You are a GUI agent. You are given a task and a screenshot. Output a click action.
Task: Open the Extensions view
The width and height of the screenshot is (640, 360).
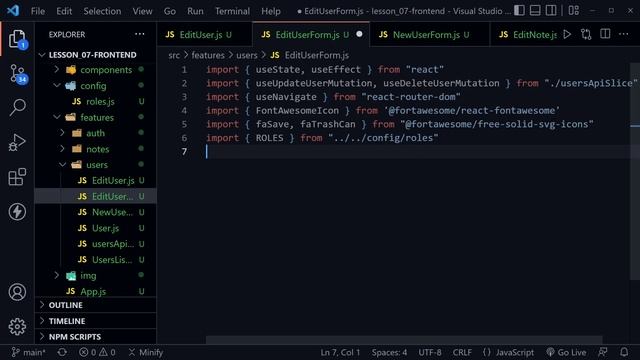click(17, 177)
